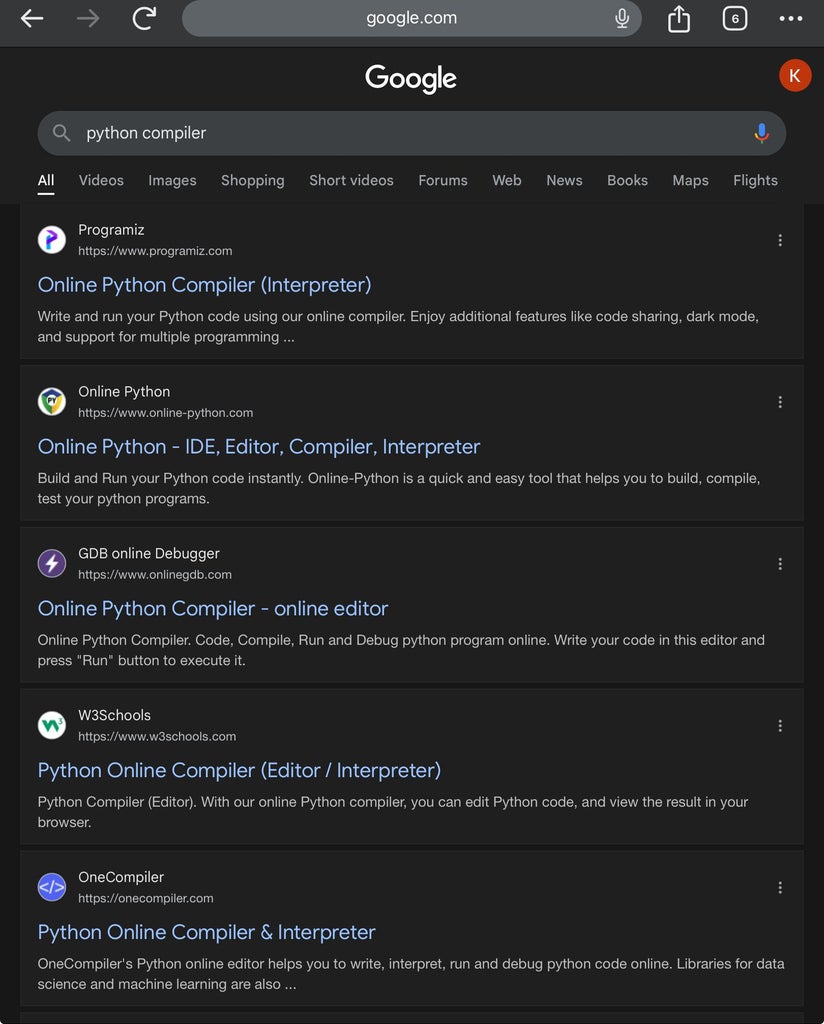
Task: Tap the address bar microphone icon
Action: tap(622, 18)
